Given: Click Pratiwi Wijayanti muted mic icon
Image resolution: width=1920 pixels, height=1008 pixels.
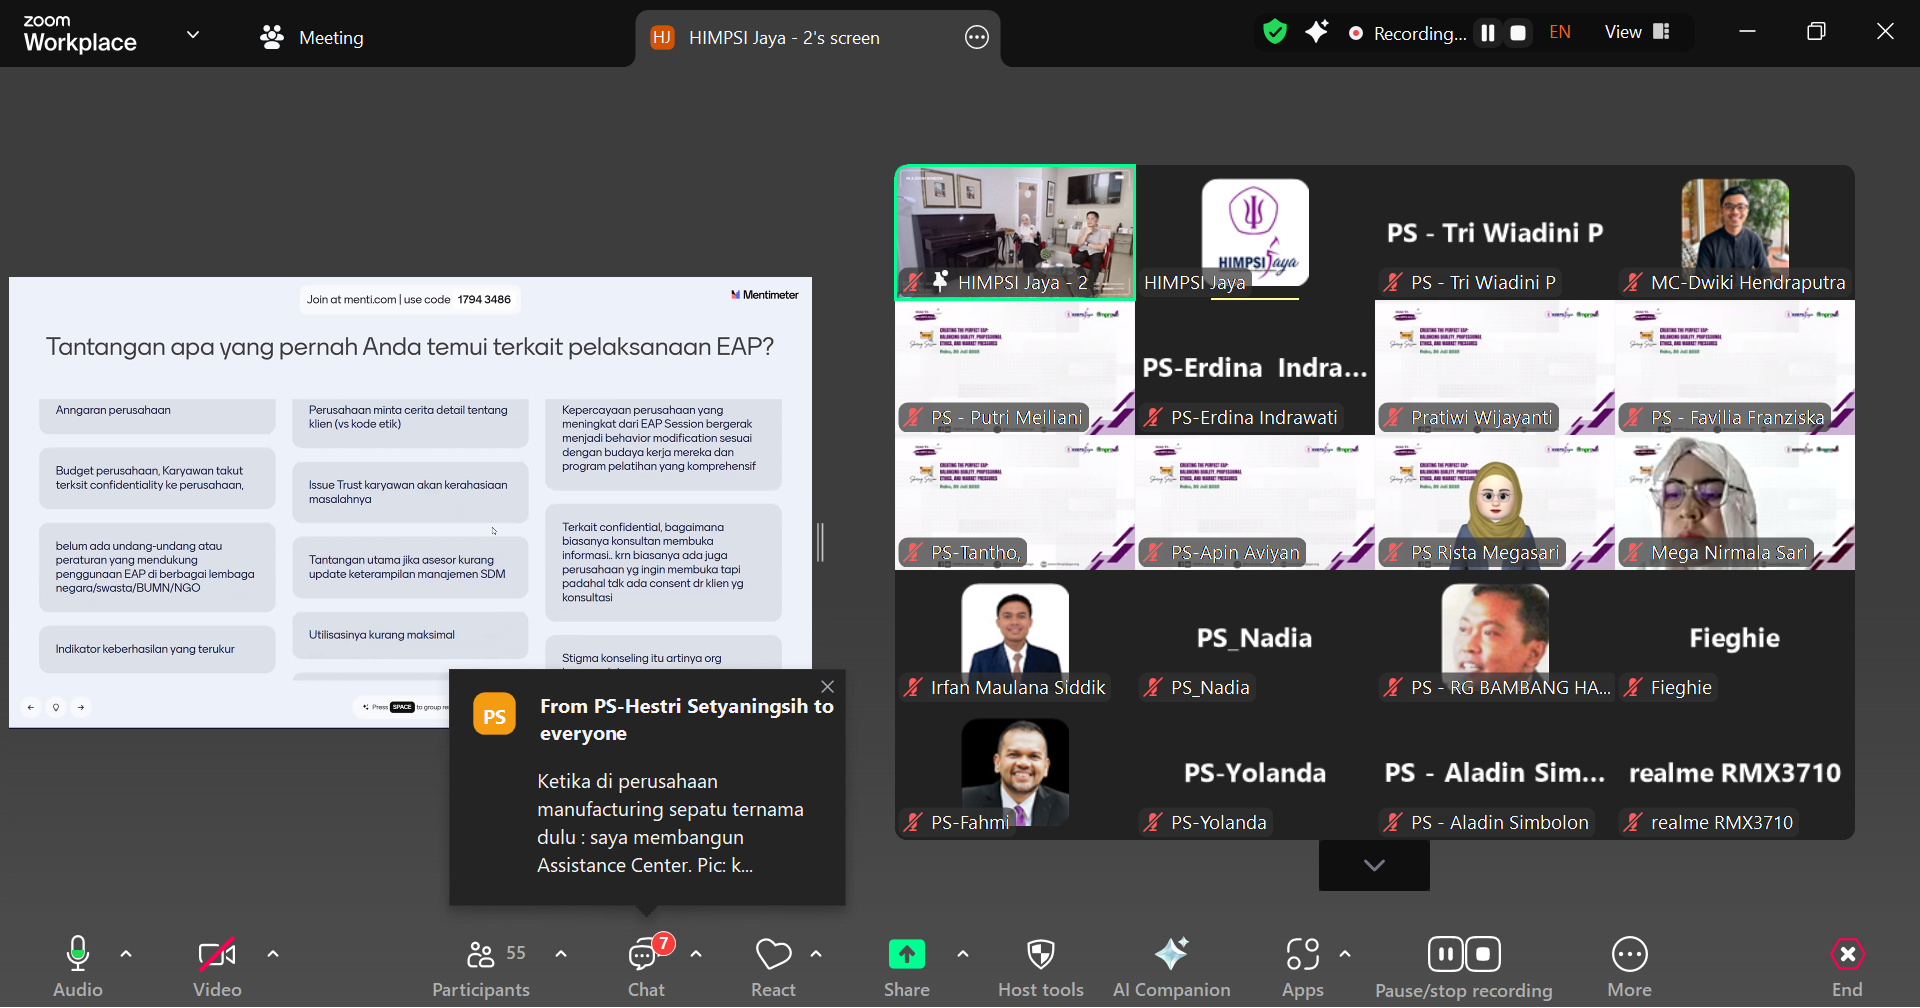Looking at the screenshot, I should 1393,418.
